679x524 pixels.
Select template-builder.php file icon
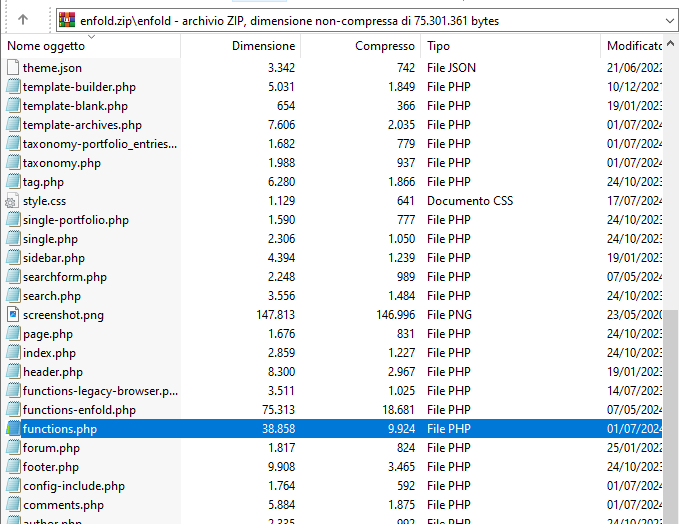13,87
